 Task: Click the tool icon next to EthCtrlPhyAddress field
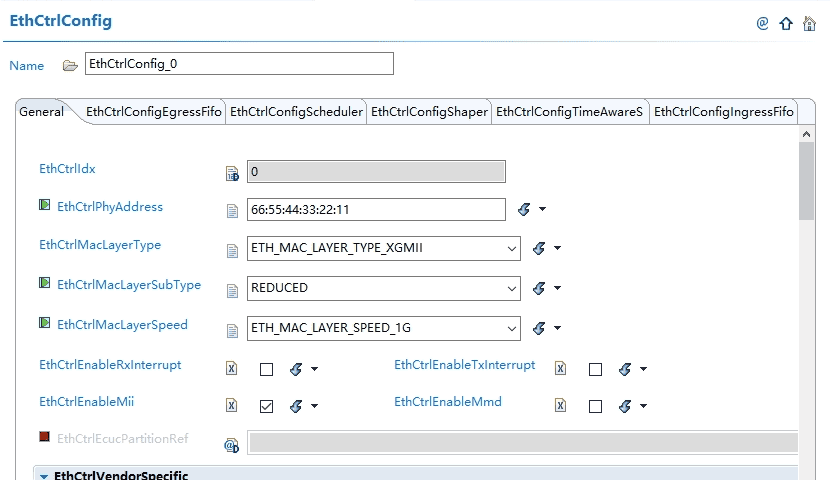click(x=524, y=209)
